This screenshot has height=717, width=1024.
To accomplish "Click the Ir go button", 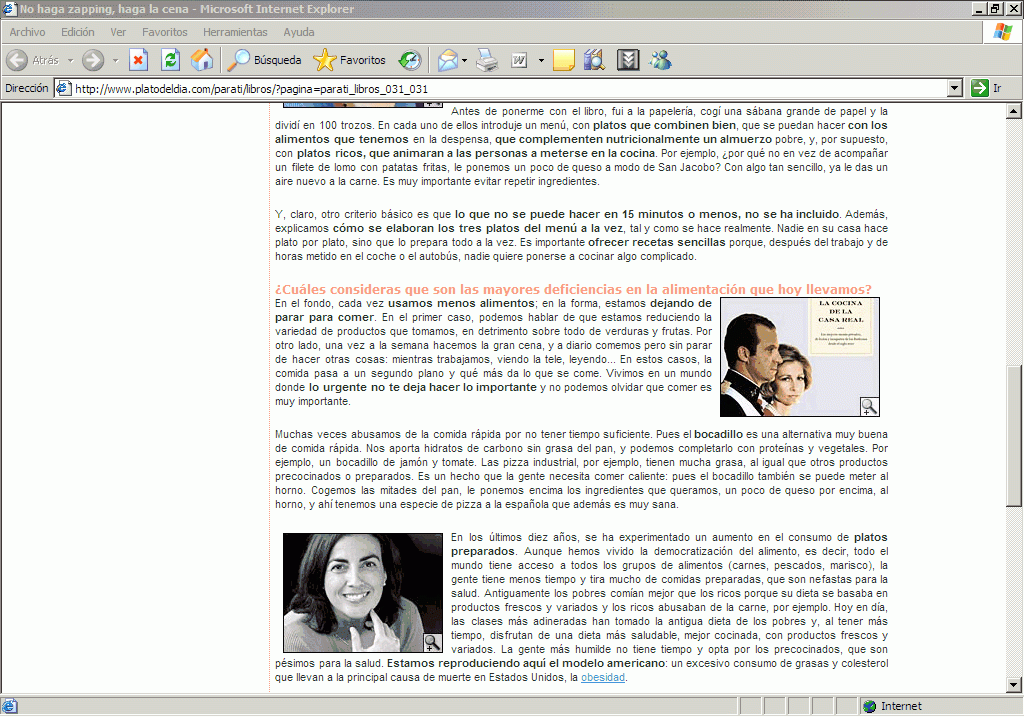I will click(986, 88).
